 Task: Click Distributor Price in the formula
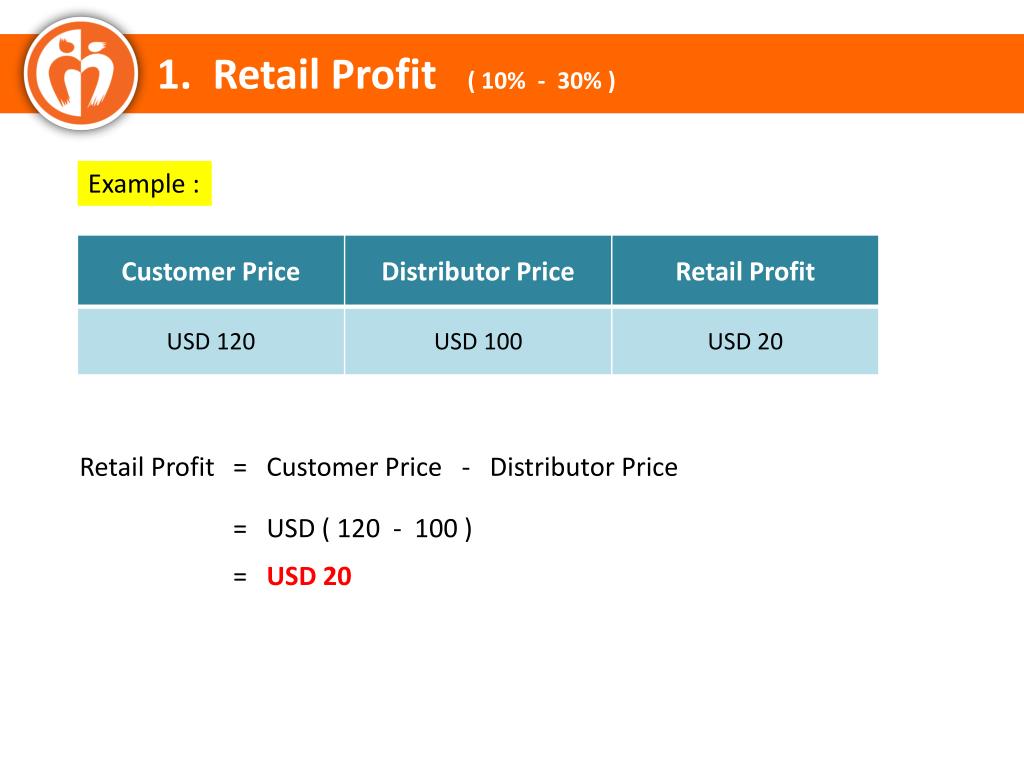pos(584,468)
